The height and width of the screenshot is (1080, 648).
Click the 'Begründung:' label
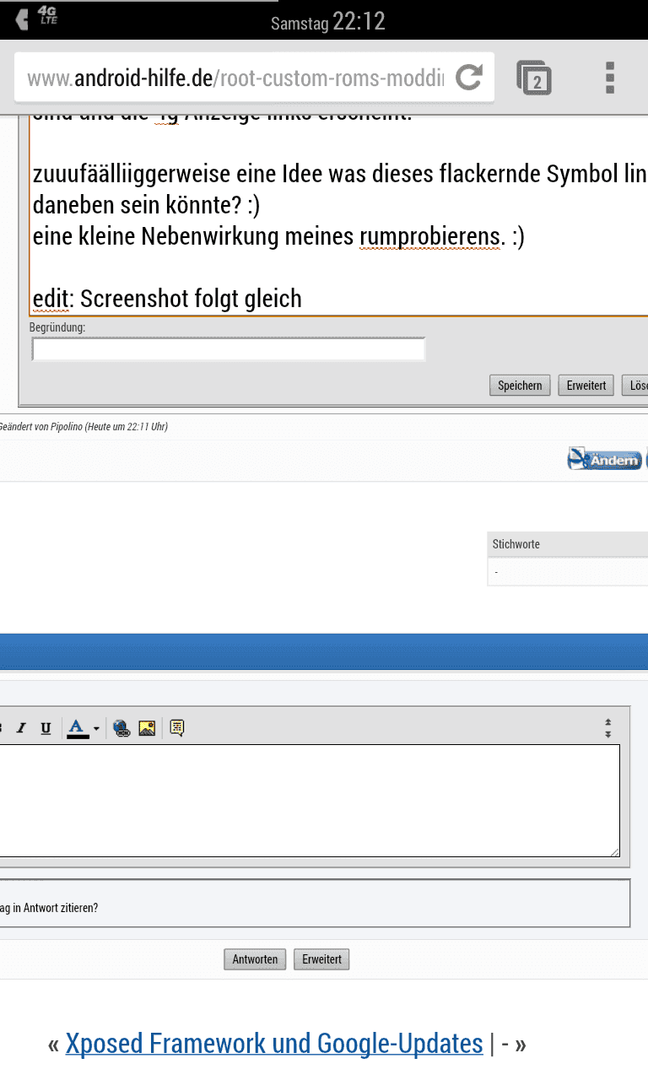coord(57,327)
